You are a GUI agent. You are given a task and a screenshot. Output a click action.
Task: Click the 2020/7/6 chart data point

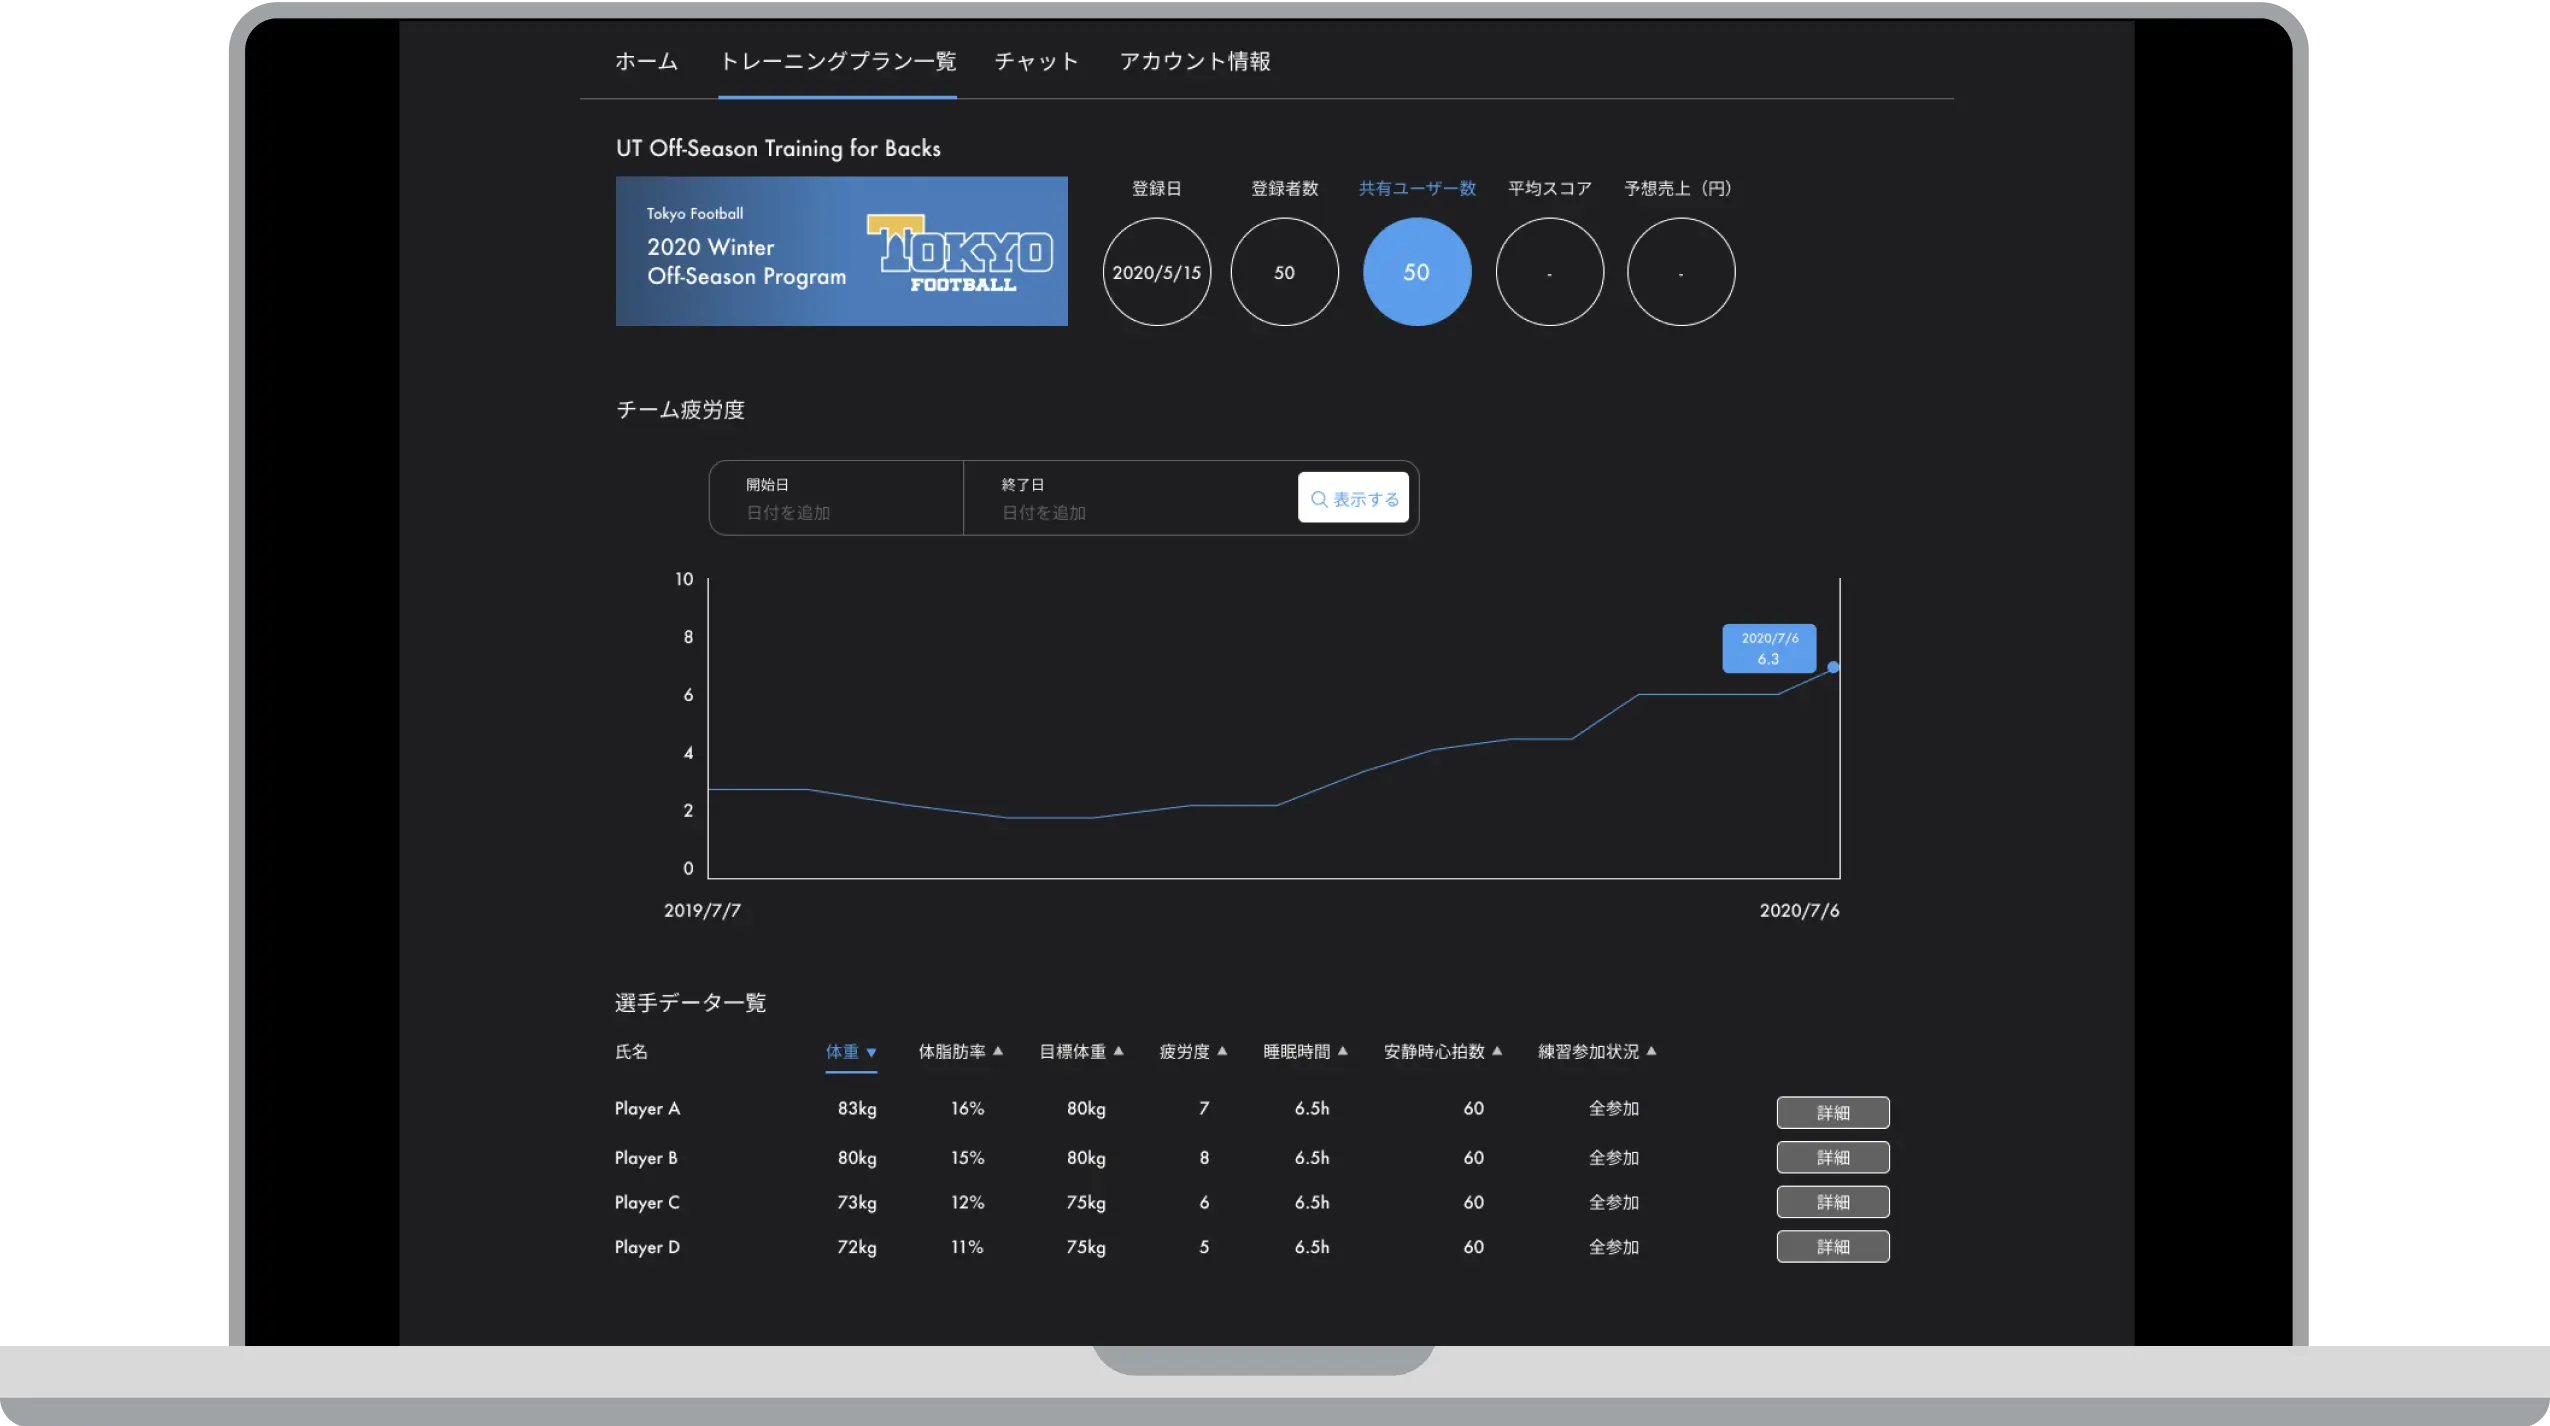click(1833, 667)
